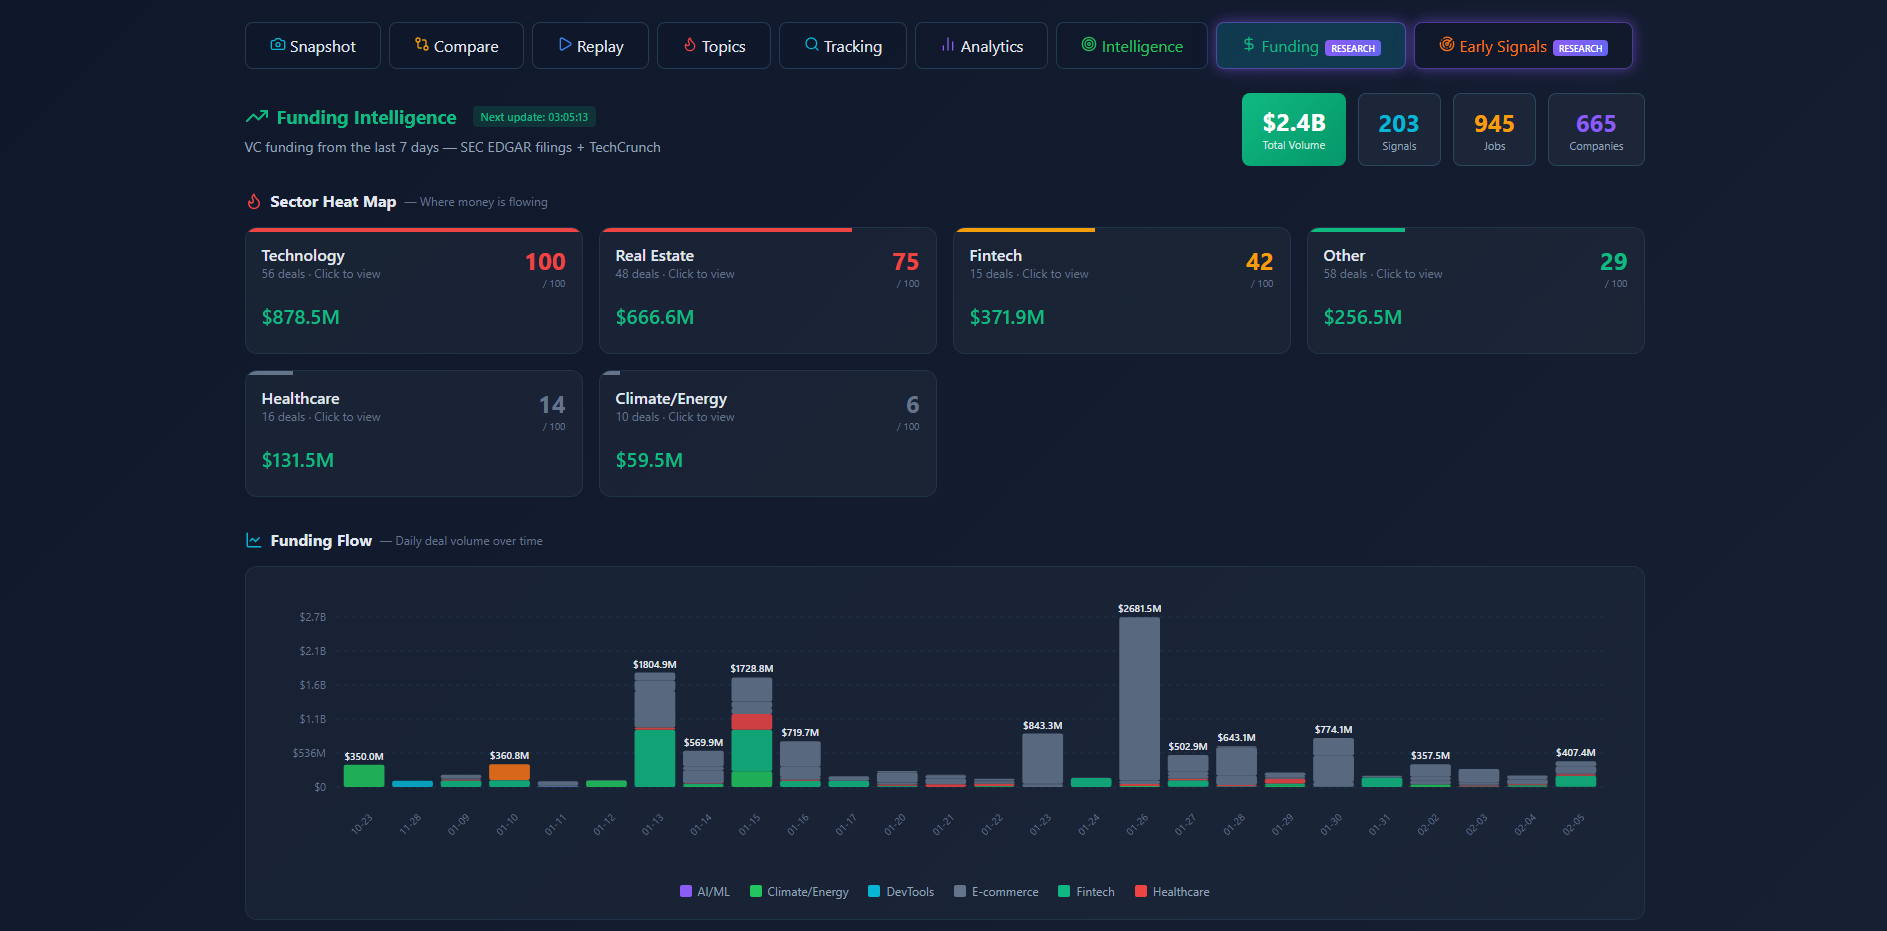1887x931 pixels.
Task: Click the trending arrow icon beside Funding Intelligence
Action: [258, 117]
